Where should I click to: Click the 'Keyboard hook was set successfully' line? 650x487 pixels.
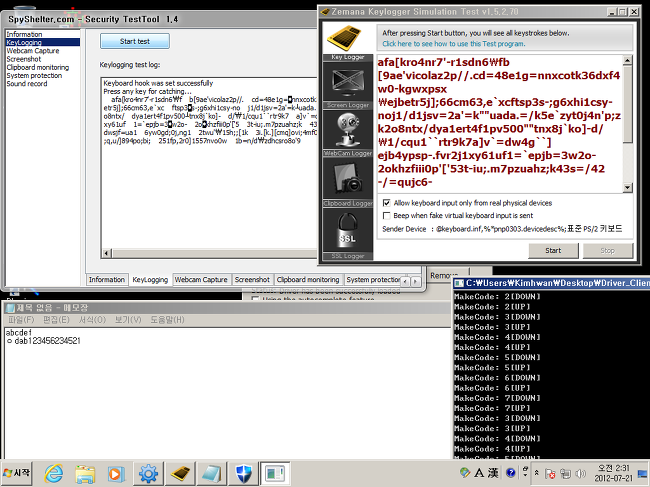click(x=158, y=83)
